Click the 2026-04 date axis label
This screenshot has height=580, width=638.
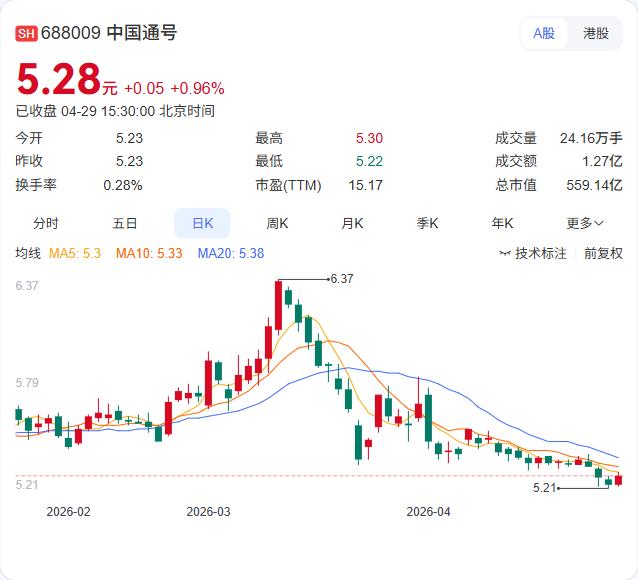click(x=428, y=512)
